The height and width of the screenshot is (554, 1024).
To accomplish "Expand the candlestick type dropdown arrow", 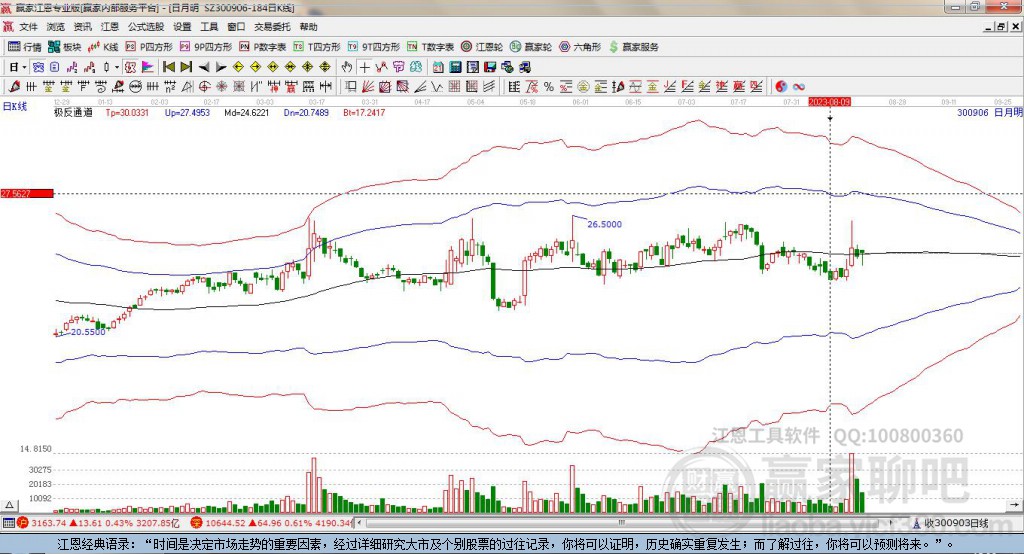I will (x=117, y=67).
